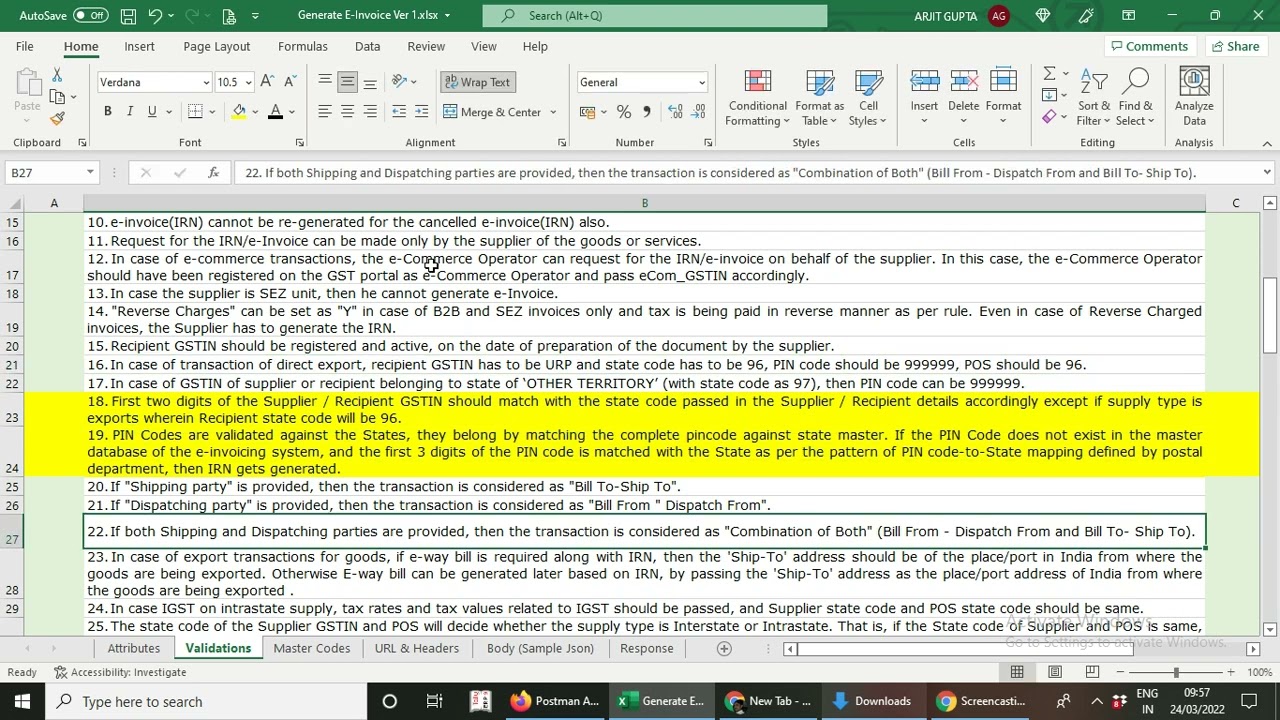Switch to Page Layout view in status bar

point(1054,672)
